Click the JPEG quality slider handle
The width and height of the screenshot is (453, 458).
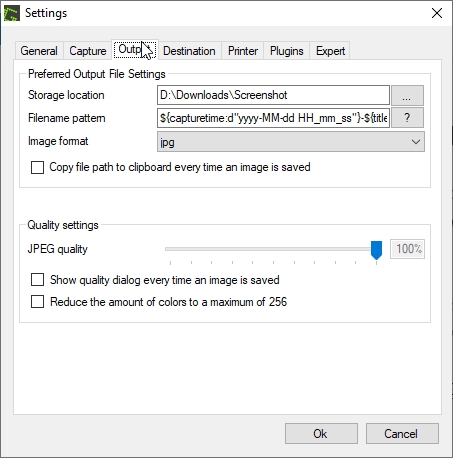click(376, 250)
